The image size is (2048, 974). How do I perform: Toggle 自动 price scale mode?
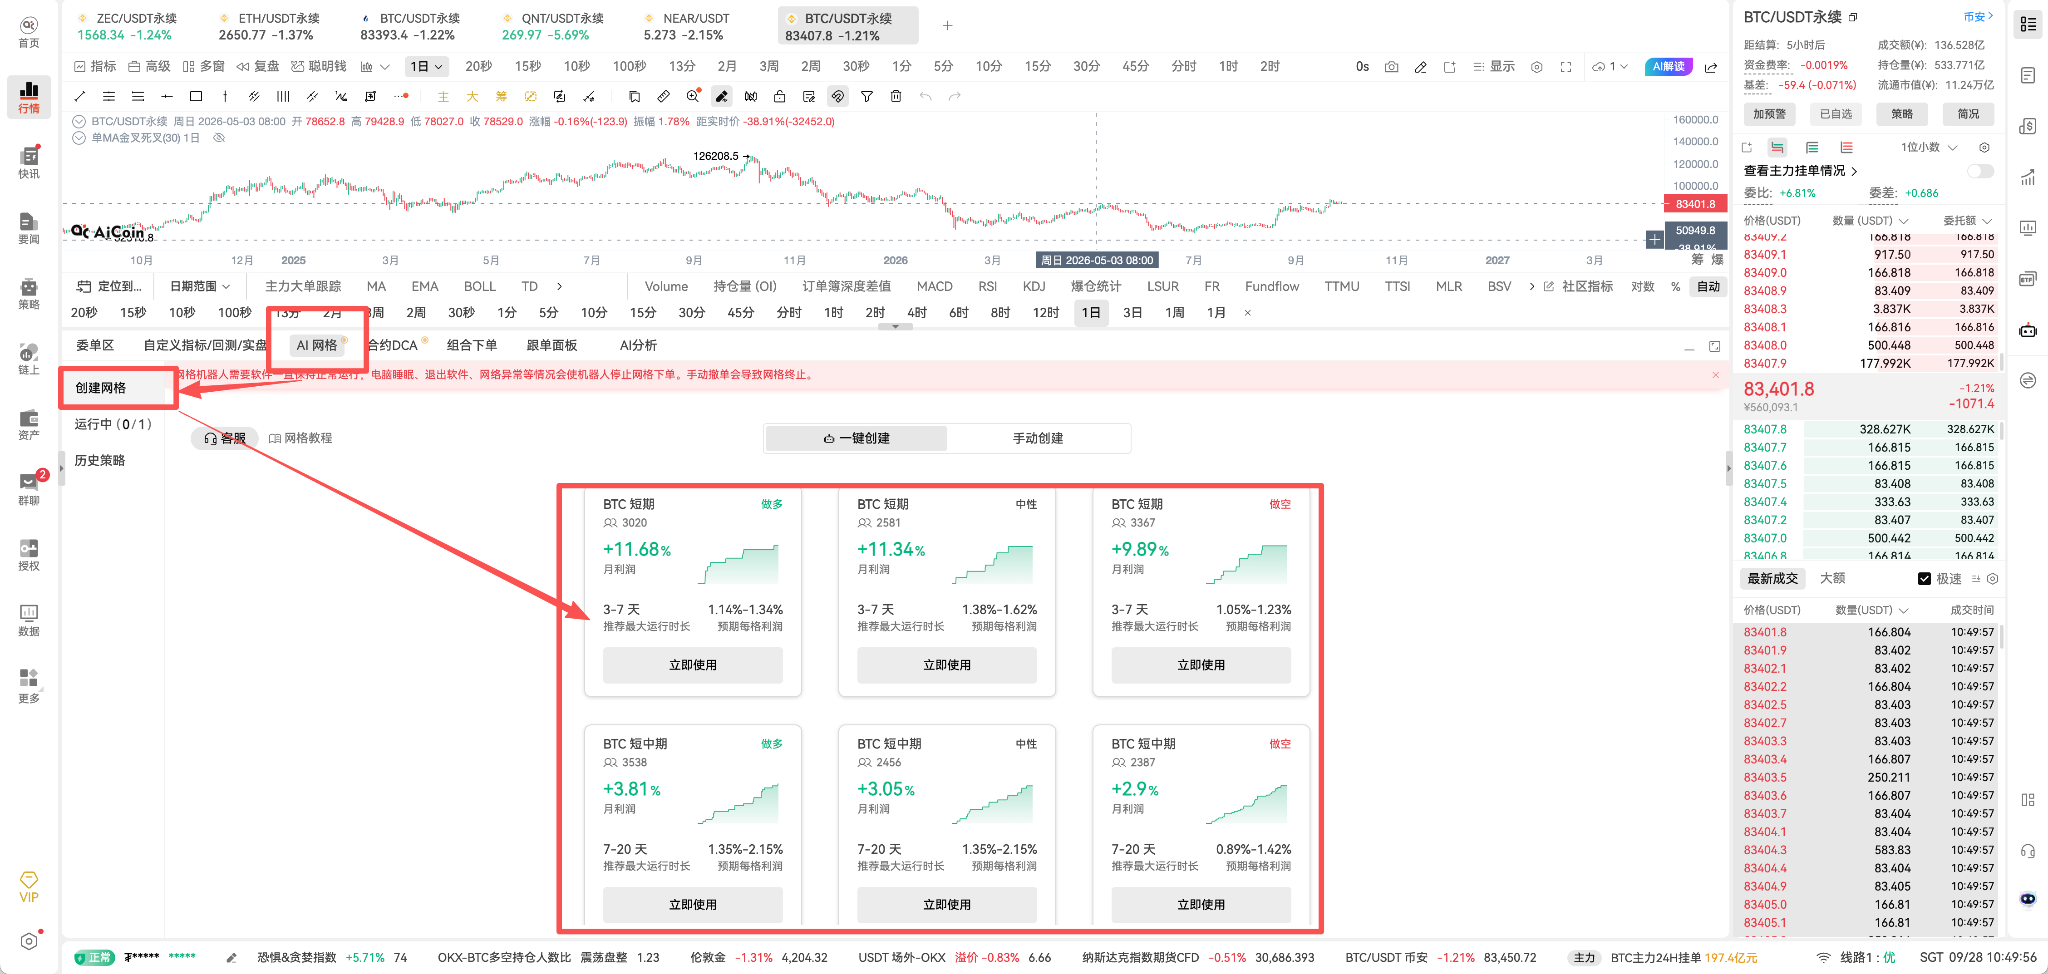[x=1709, y=286]
